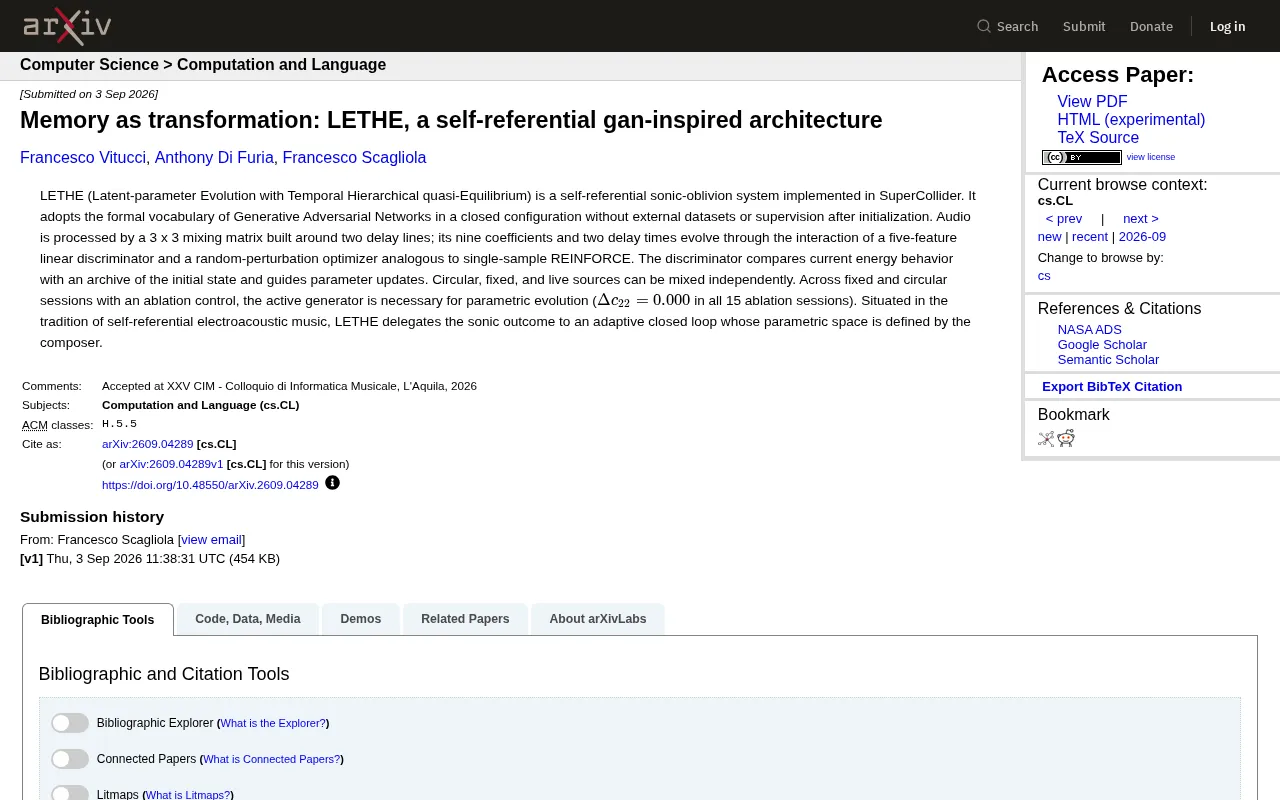Open the 2026-09 browse link

(1142, 237)
